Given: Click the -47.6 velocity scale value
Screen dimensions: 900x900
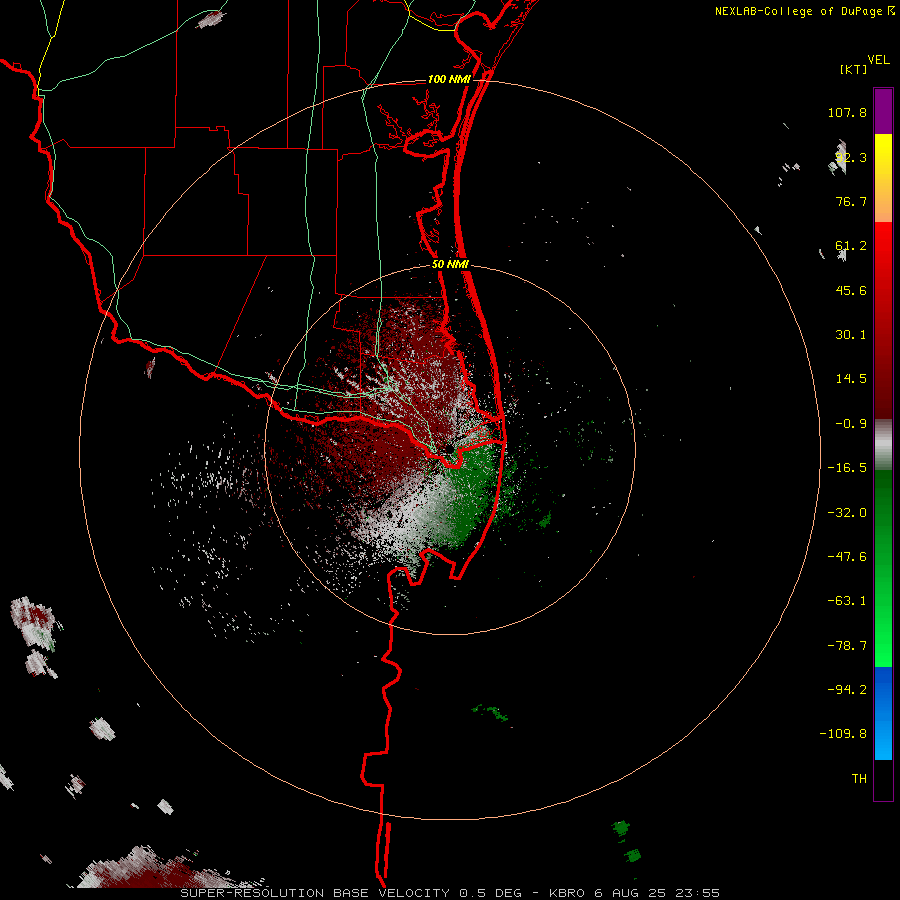Looking at the screenshot, I should (x=847, y=557).
